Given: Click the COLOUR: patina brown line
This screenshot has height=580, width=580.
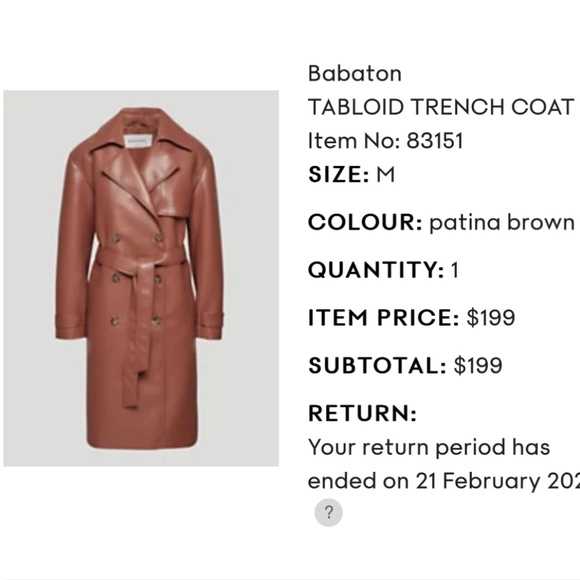Looking at the screenshot, I should pyautogui.click(x=441, y=222).
